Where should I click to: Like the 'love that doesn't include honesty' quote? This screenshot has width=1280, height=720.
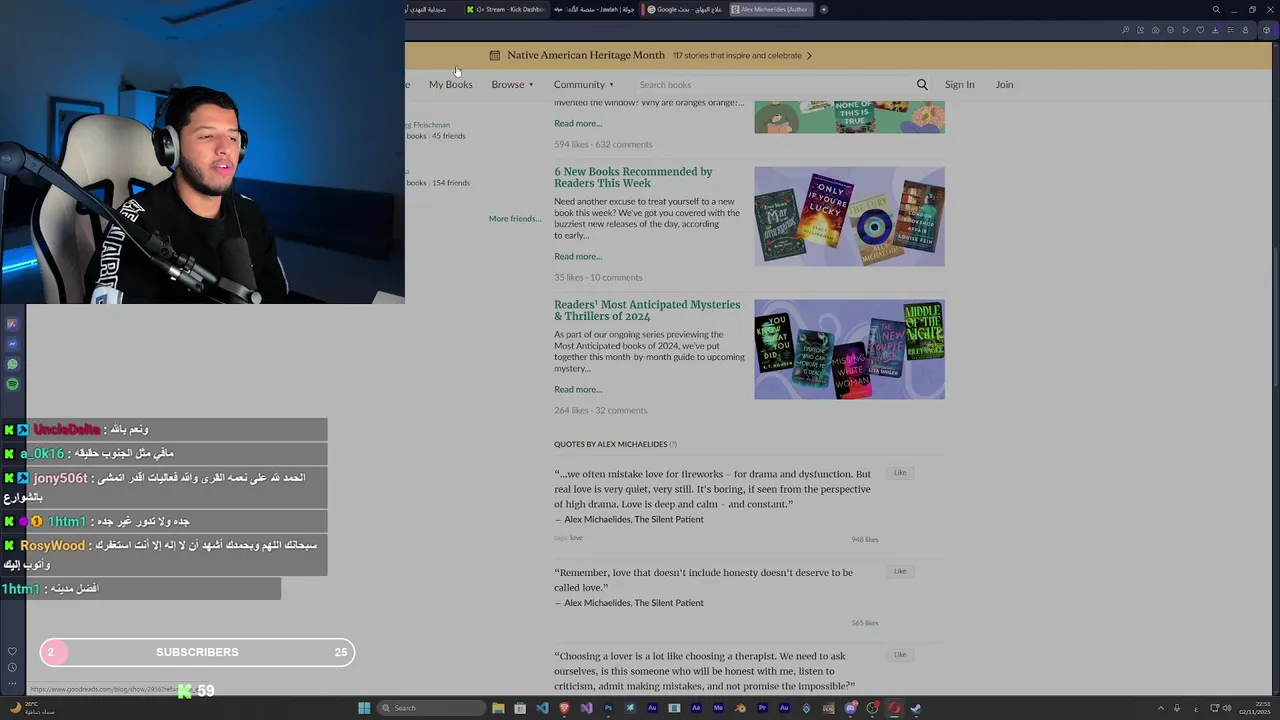click(900, 572)
